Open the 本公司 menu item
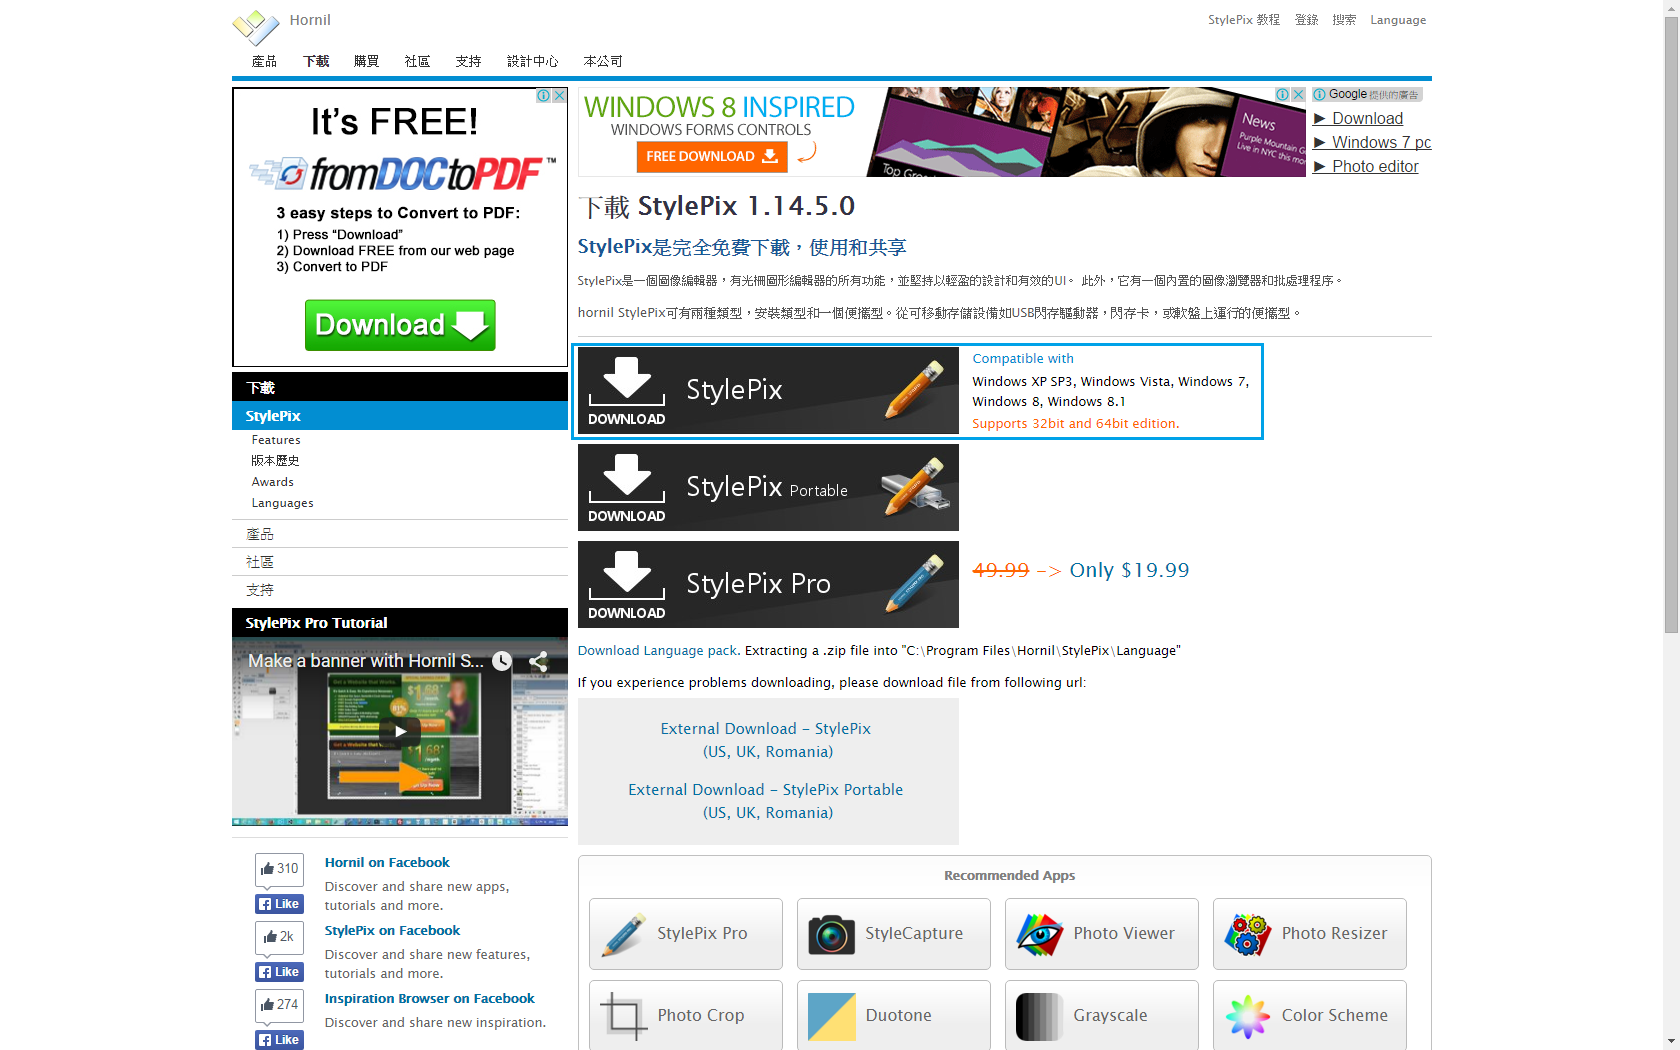The width and height of the screenshot is (1680, 1050). click(603, 62)
